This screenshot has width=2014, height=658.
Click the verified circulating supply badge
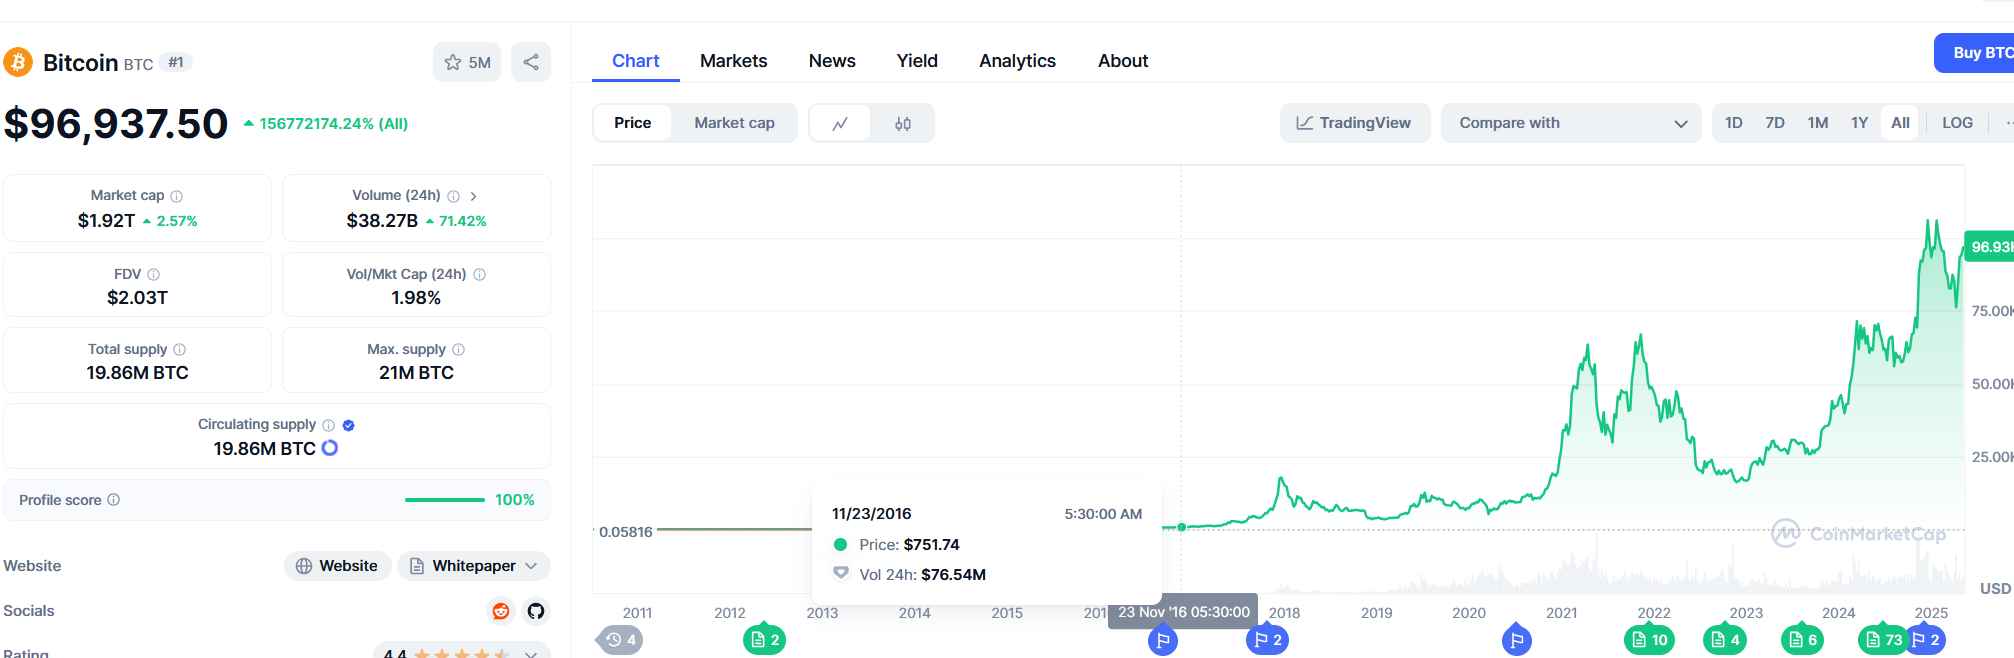(x=348, y=425)
